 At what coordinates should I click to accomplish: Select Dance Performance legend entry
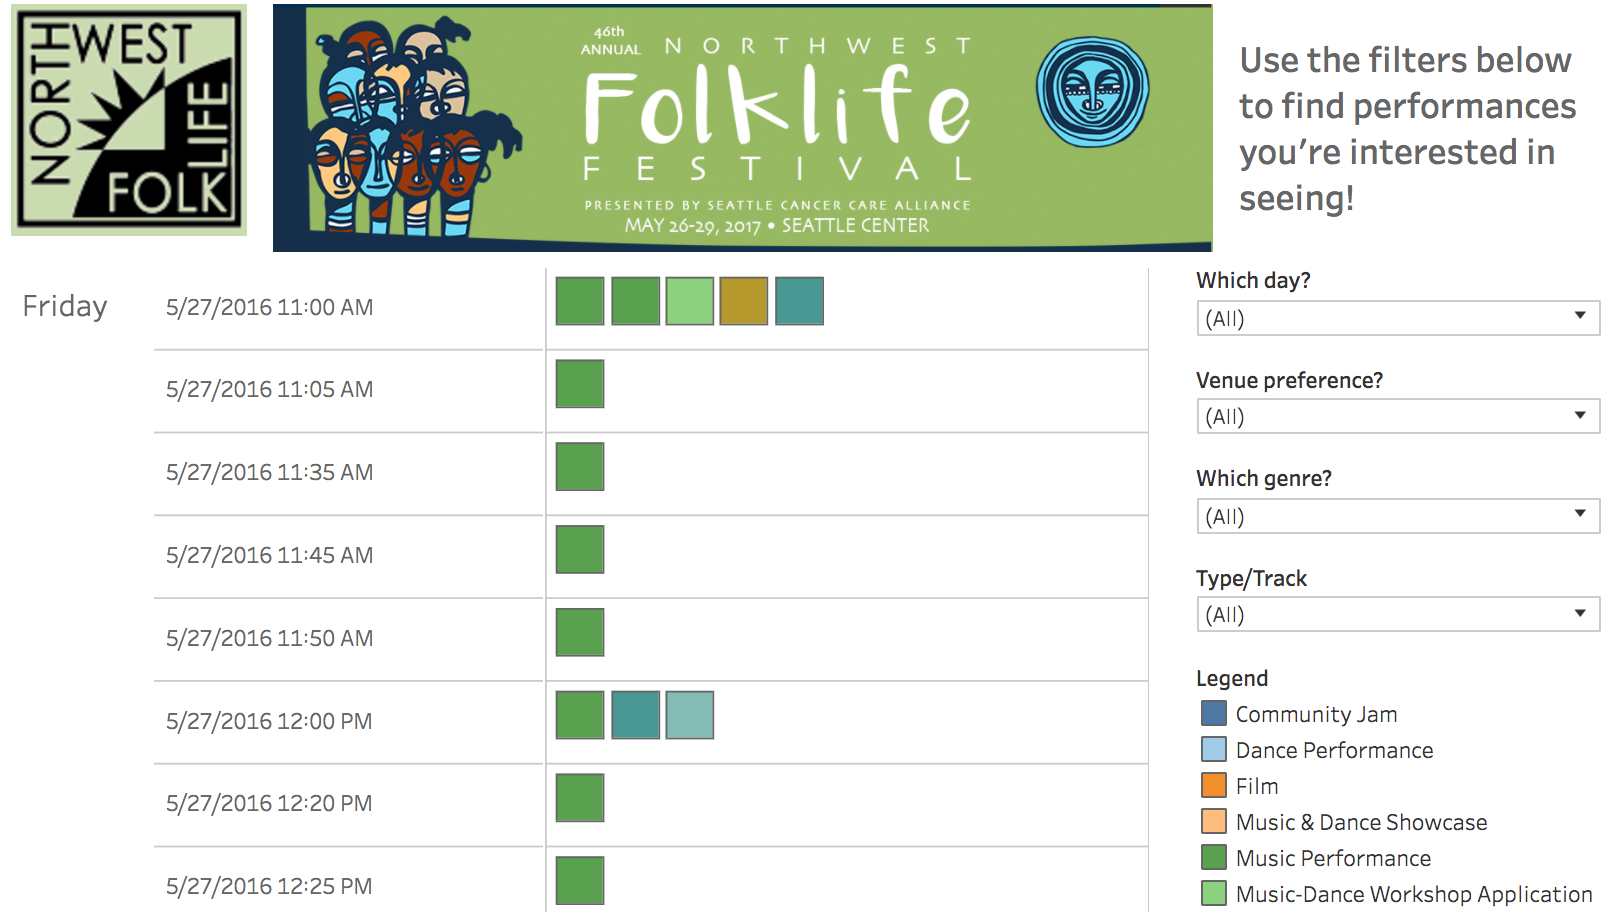pyautogui.click(x=1333, y=750)
